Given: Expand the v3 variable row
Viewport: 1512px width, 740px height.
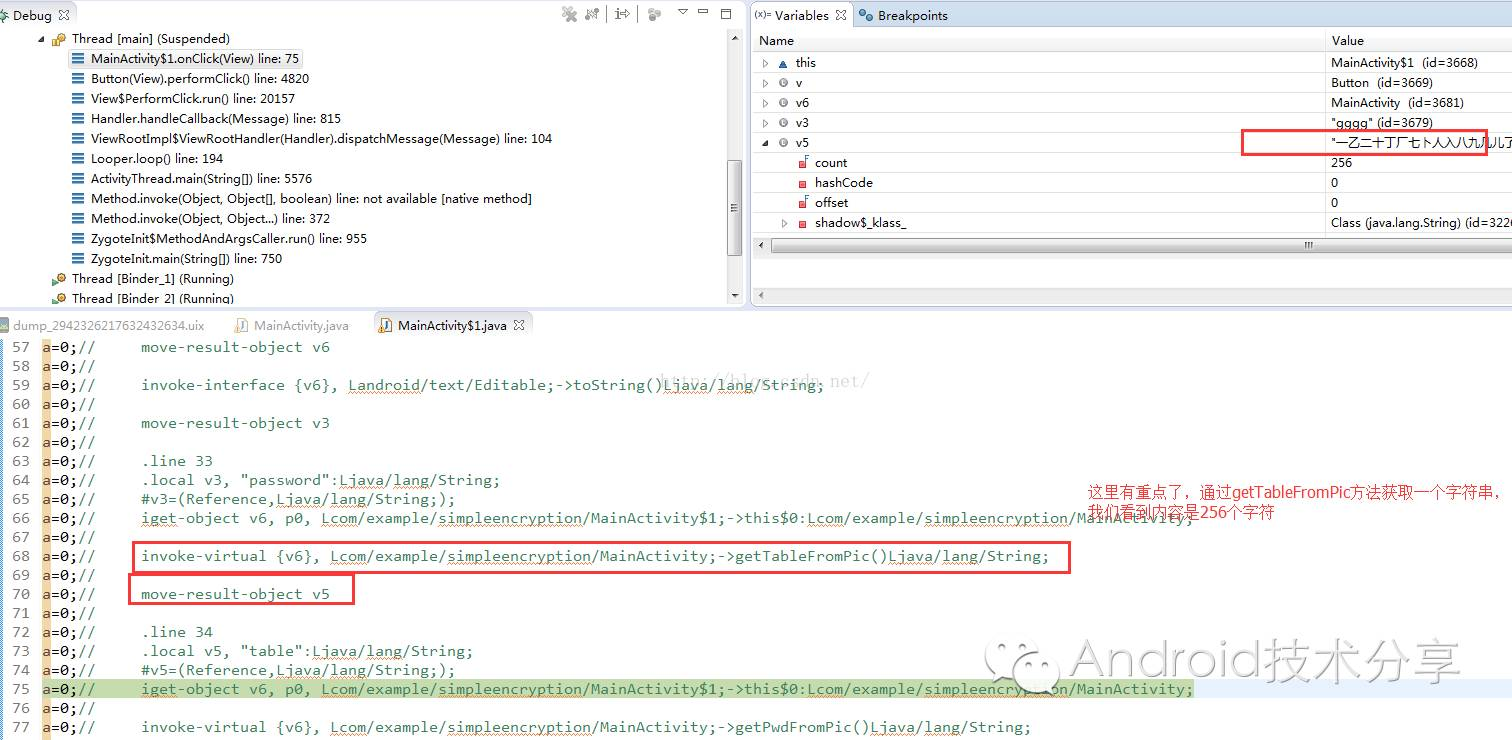Looking at the screenshot, I should [766, 123].
